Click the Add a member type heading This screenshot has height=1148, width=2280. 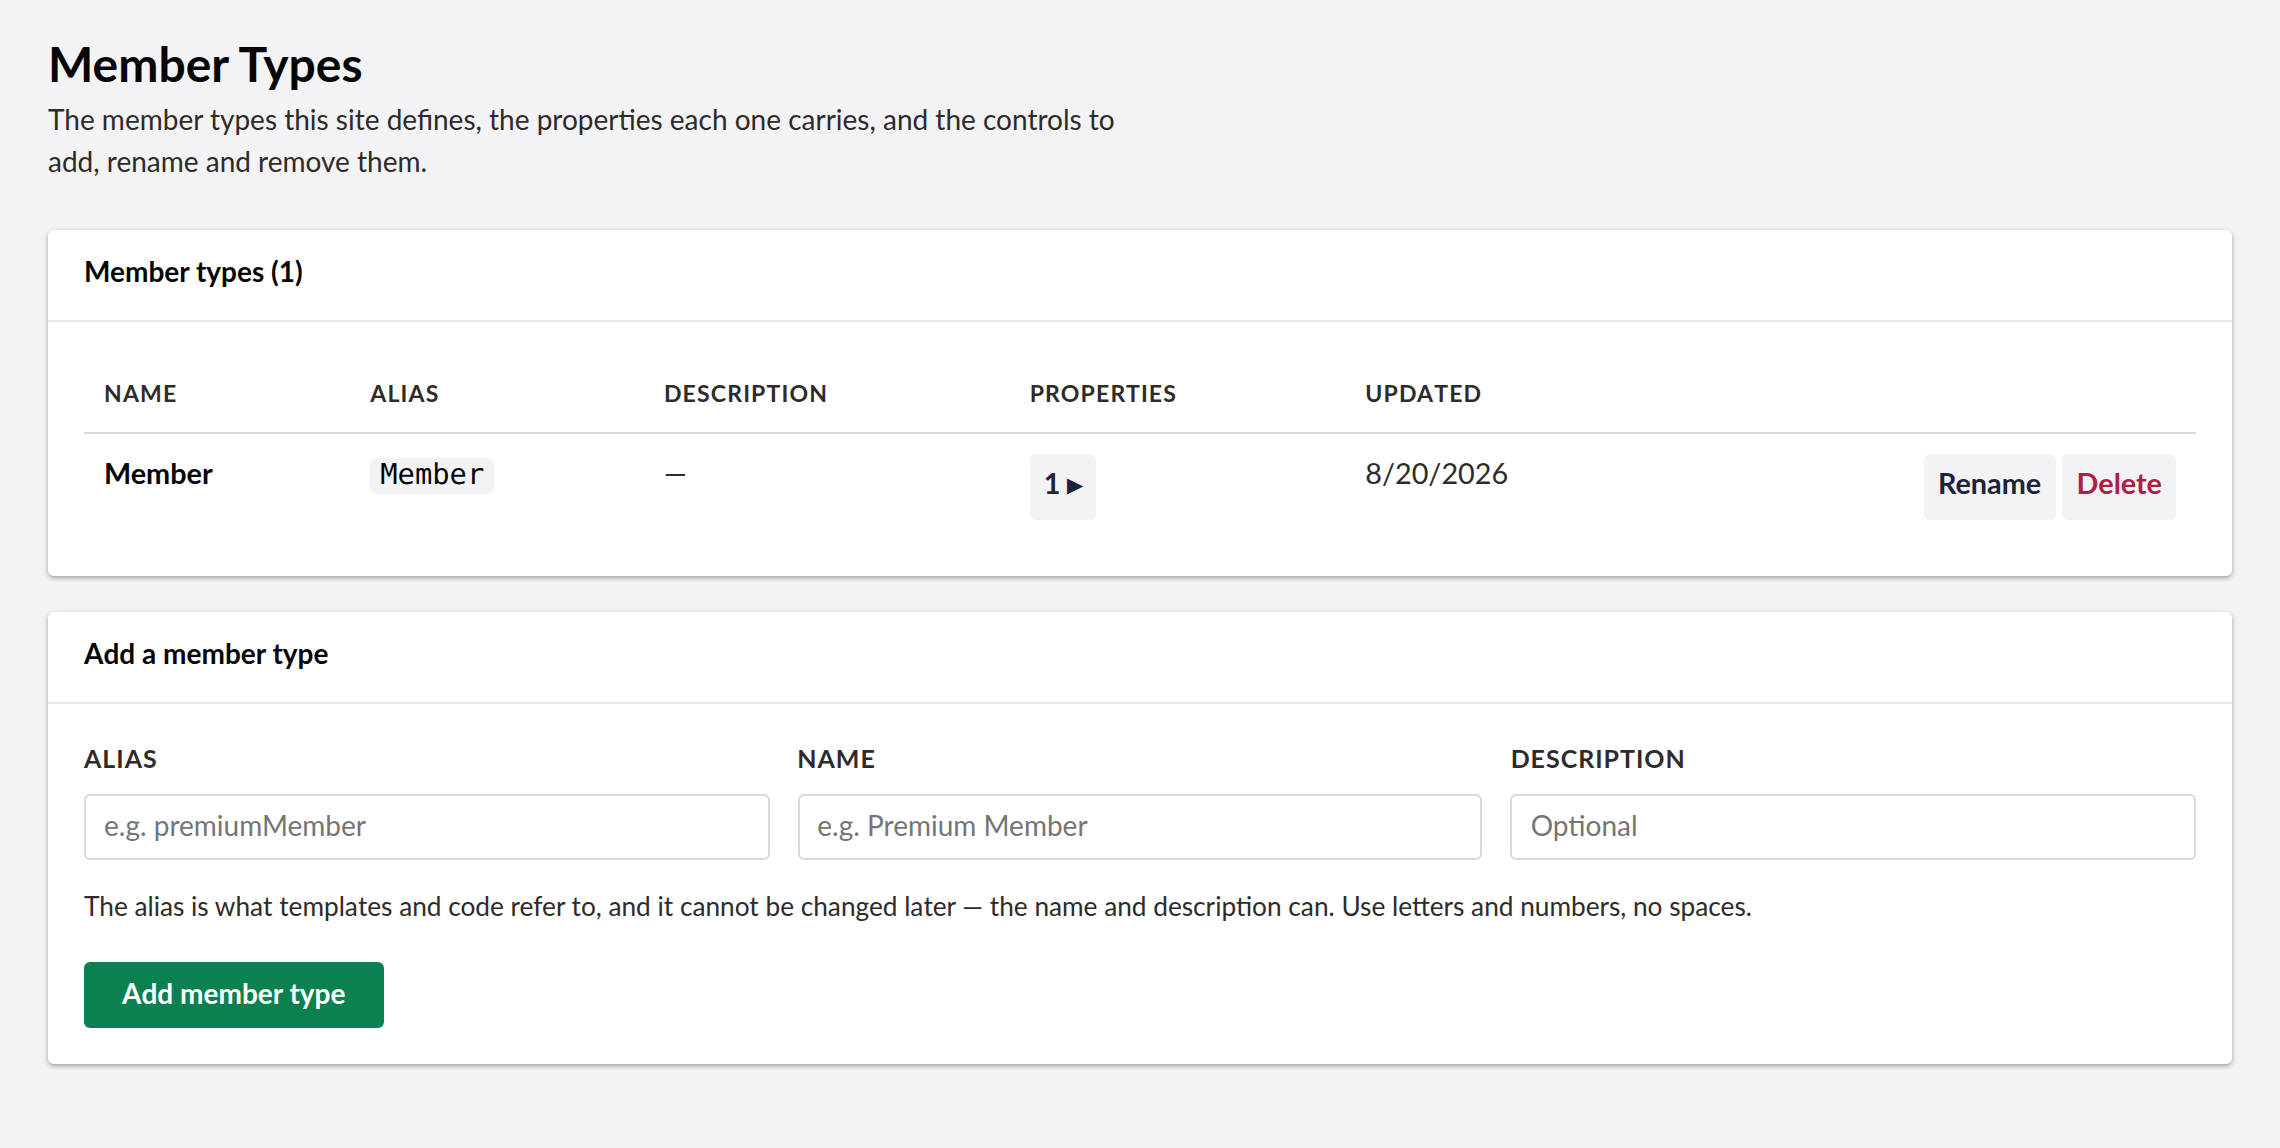coord(206,654)
